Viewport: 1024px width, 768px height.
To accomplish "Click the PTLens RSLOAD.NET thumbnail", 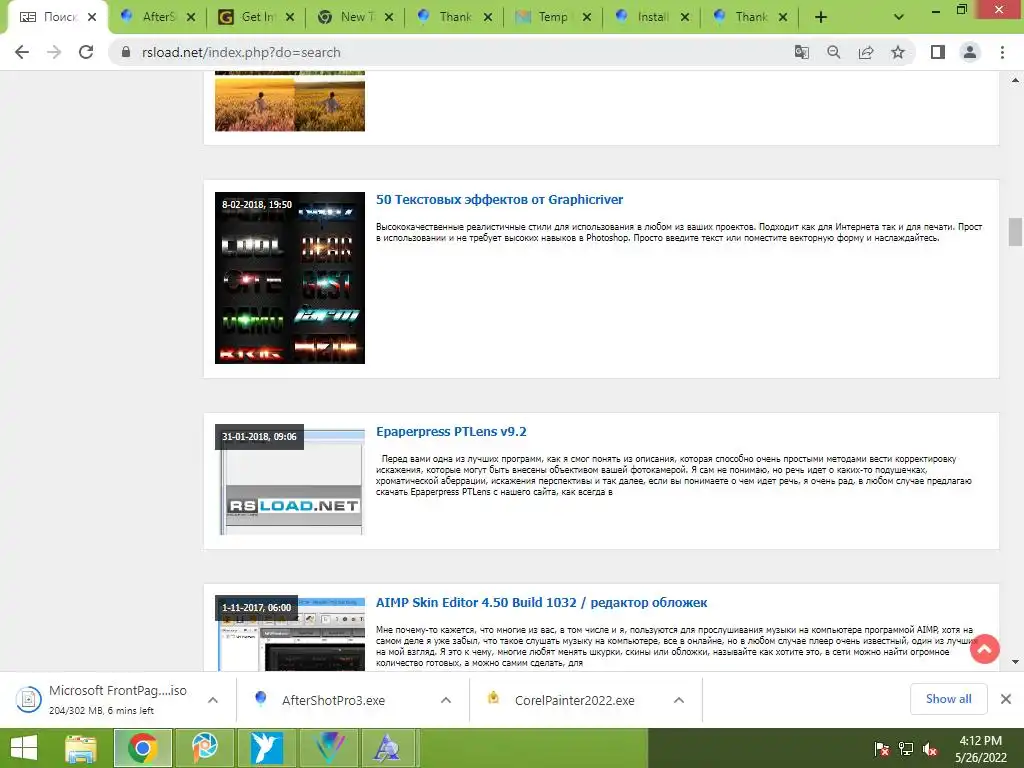I will click(x=290, y=480).
